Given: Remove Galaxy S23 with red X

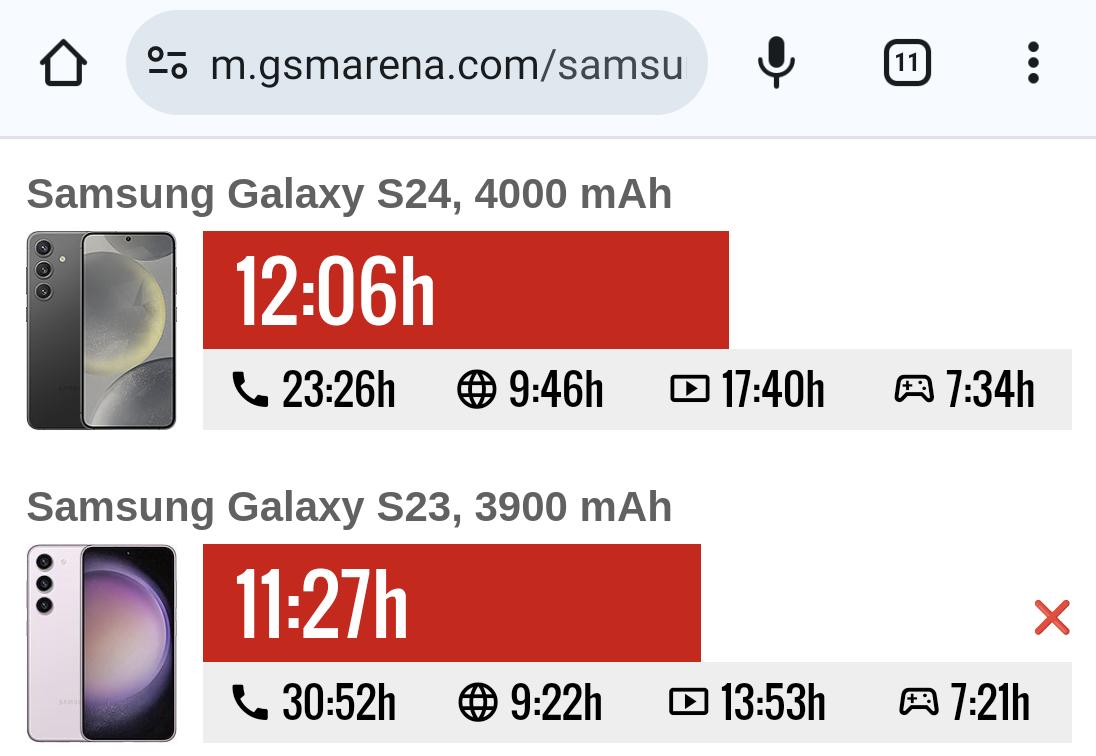Looking at the screenshot, I should click(x=1052, y=618).
